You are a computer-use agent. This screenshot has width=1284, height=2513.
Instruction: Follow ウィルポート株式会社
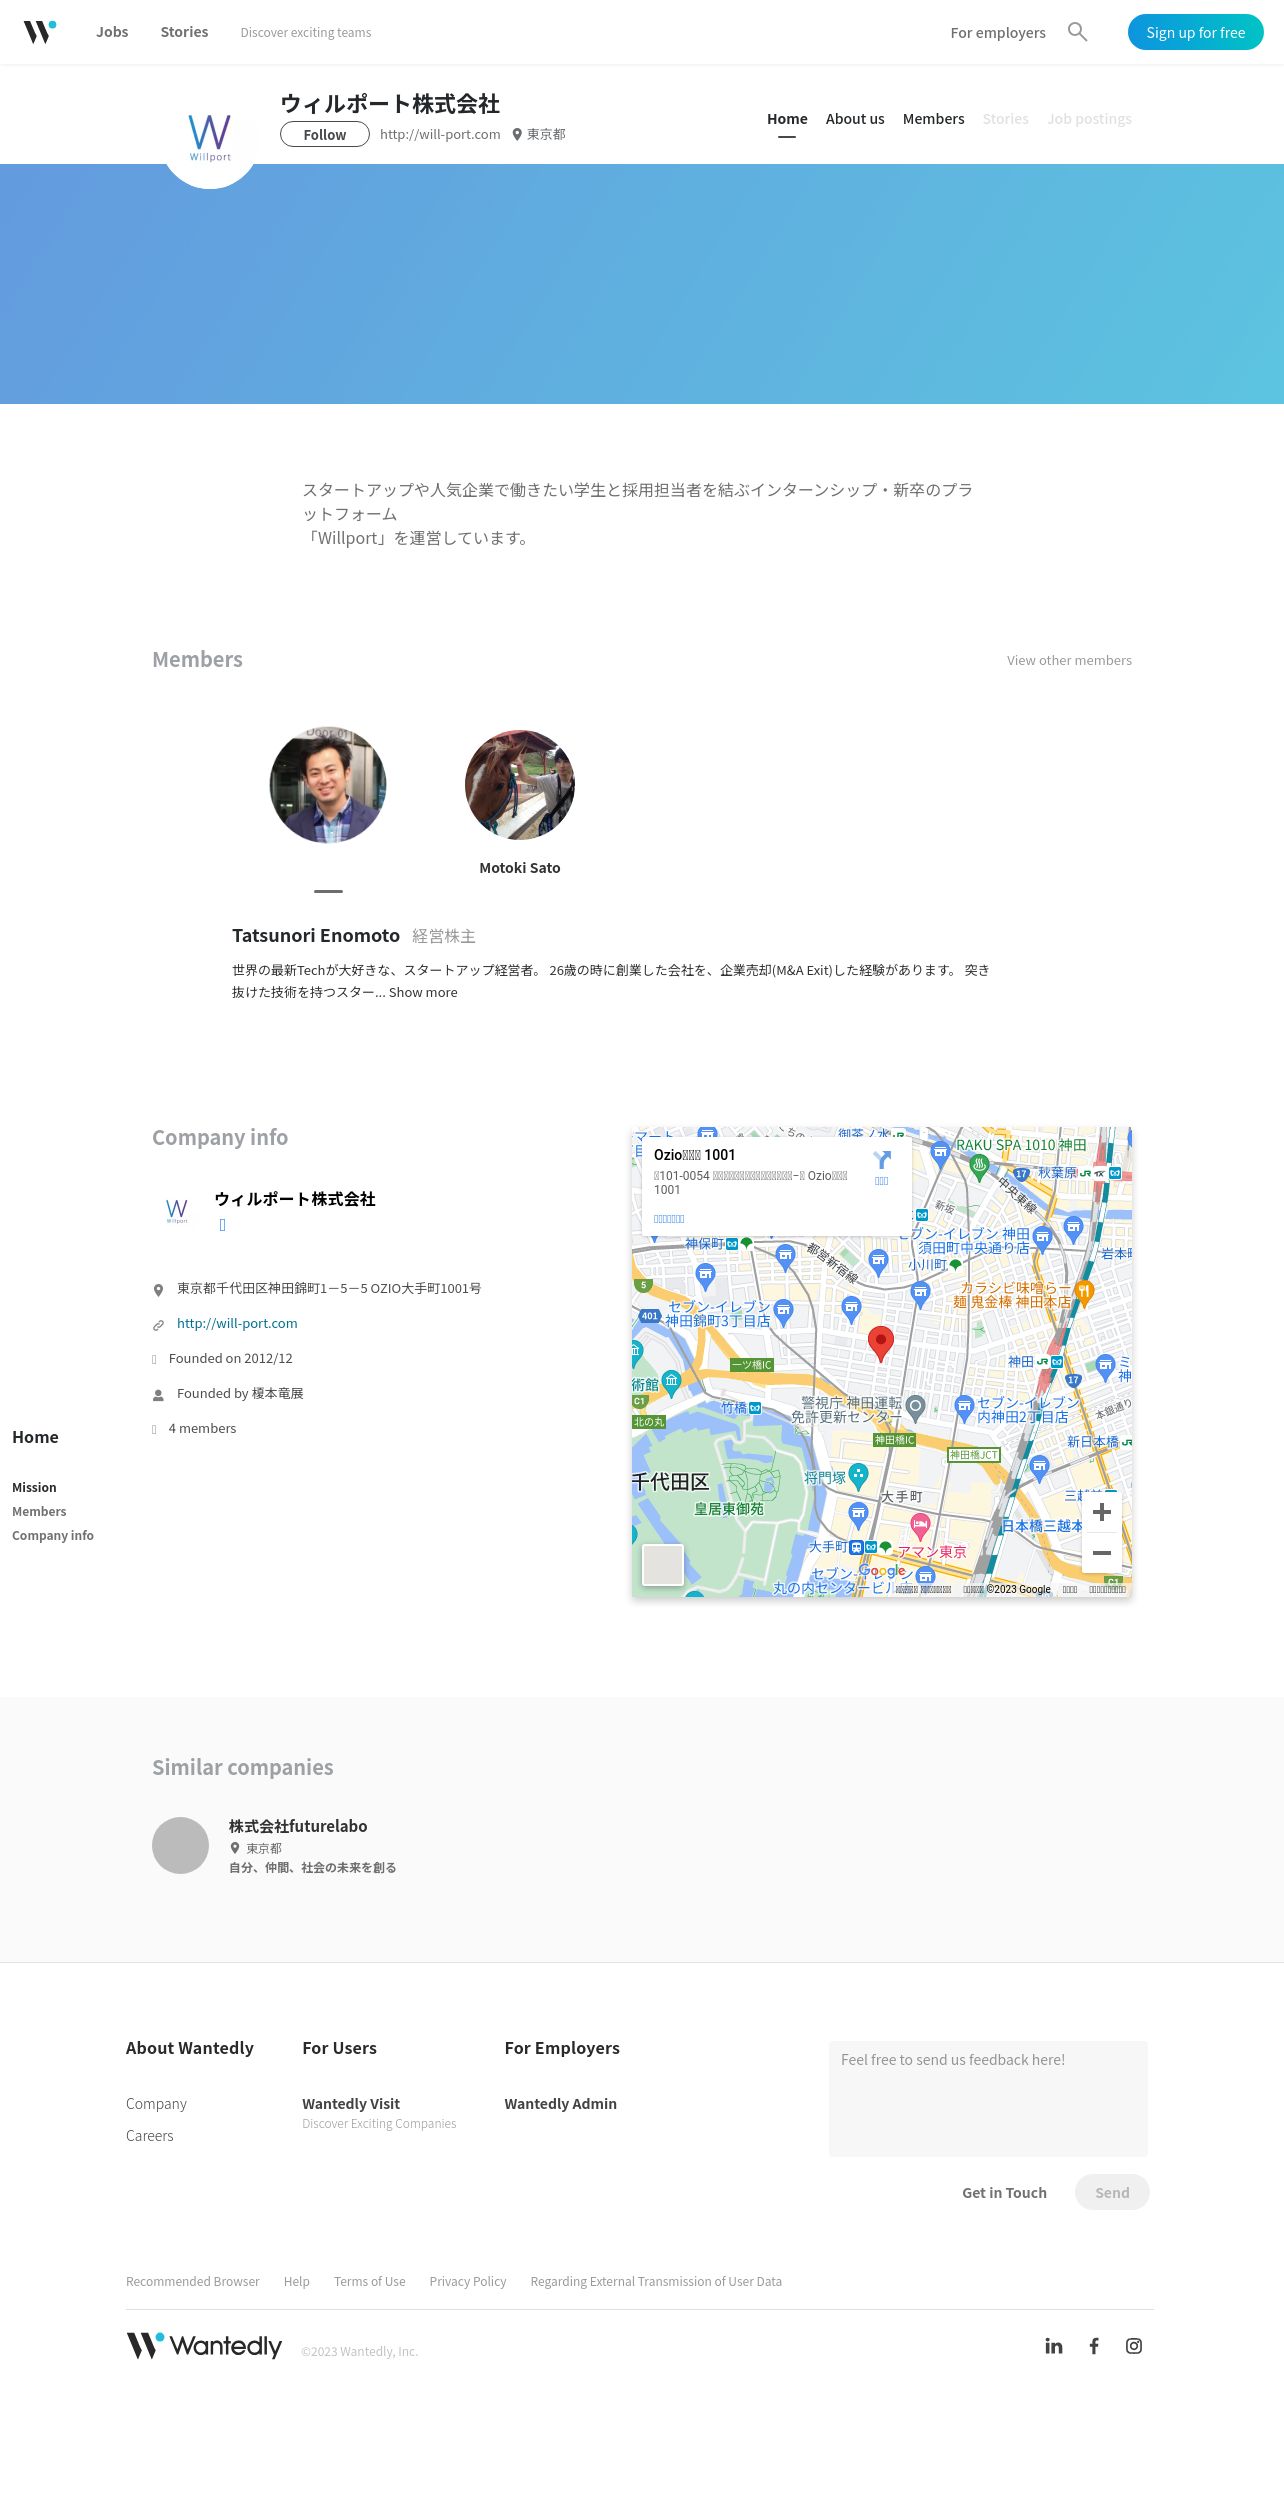pos(325,134)
